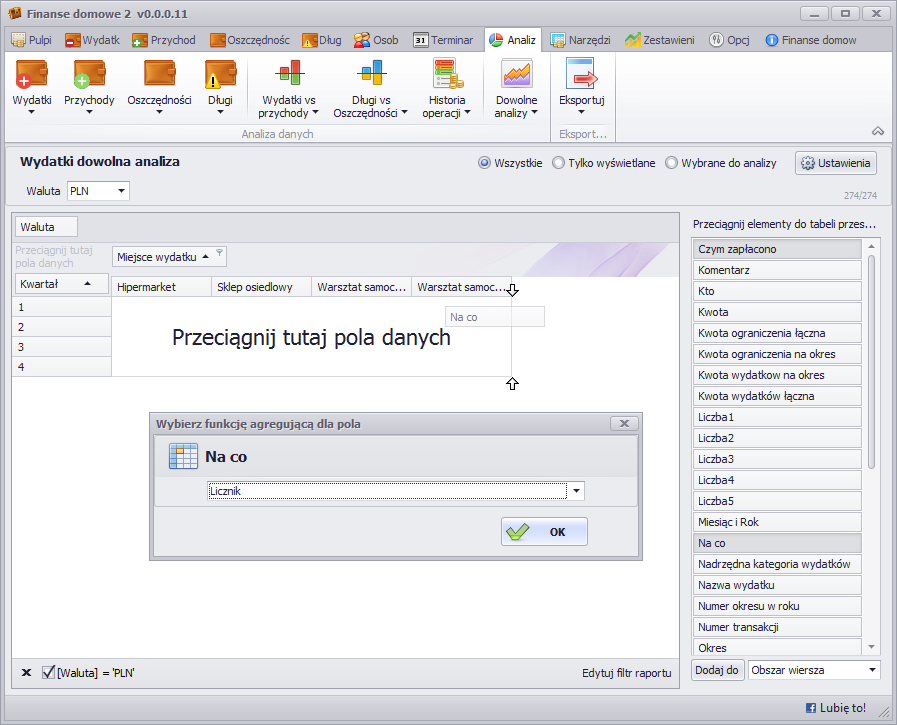
Task: Click the Ustawienia settings button
Action: coord(836,163)
